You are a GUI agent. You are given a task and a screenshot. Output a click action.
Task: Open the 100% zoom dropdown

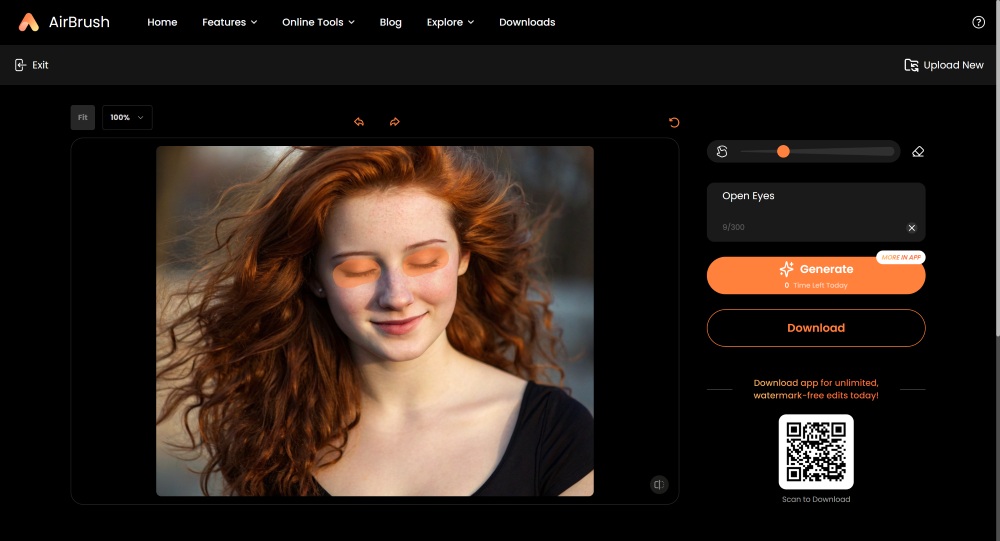click(x=127, y=117)
